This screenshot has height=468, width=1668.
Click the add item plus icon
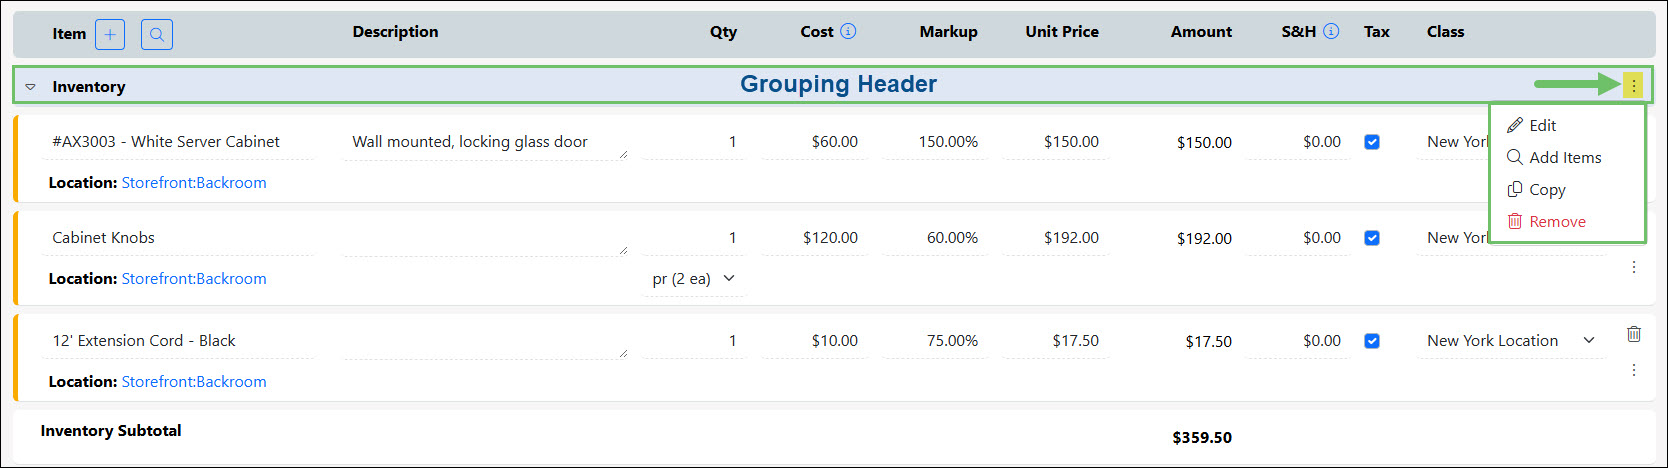(110, 34)
